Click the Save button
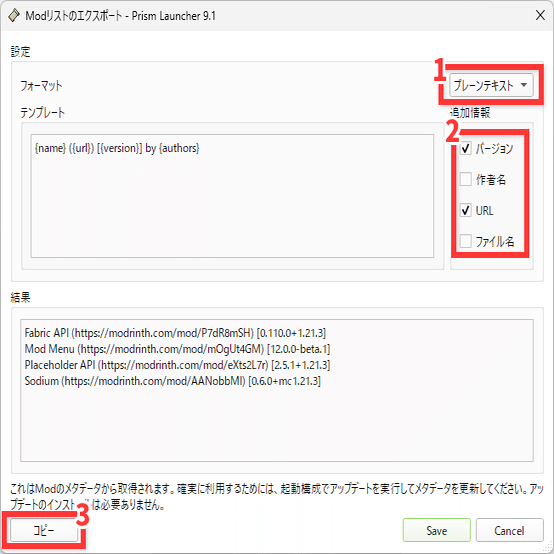 436,530
